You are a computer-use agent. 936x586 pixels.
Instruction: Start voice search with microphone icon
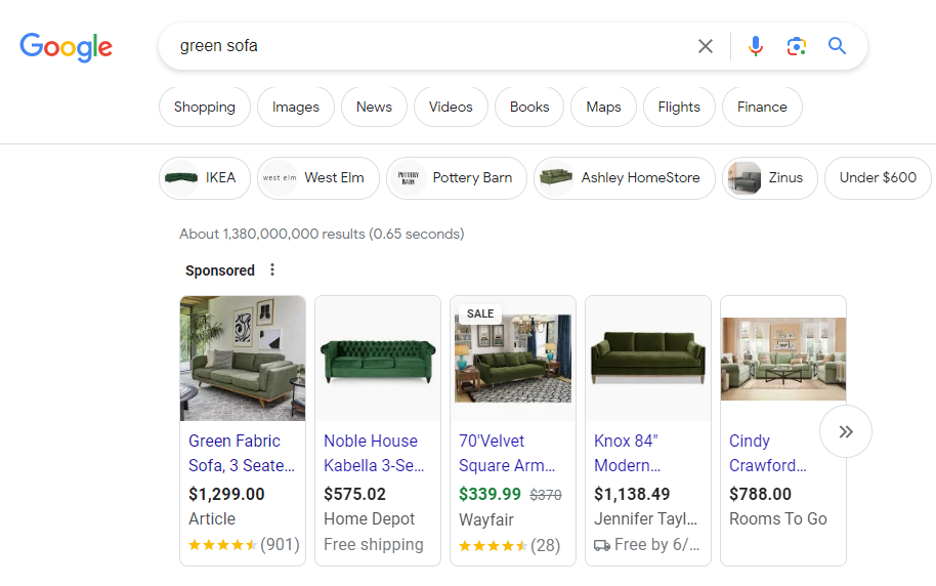pos(755,46)
